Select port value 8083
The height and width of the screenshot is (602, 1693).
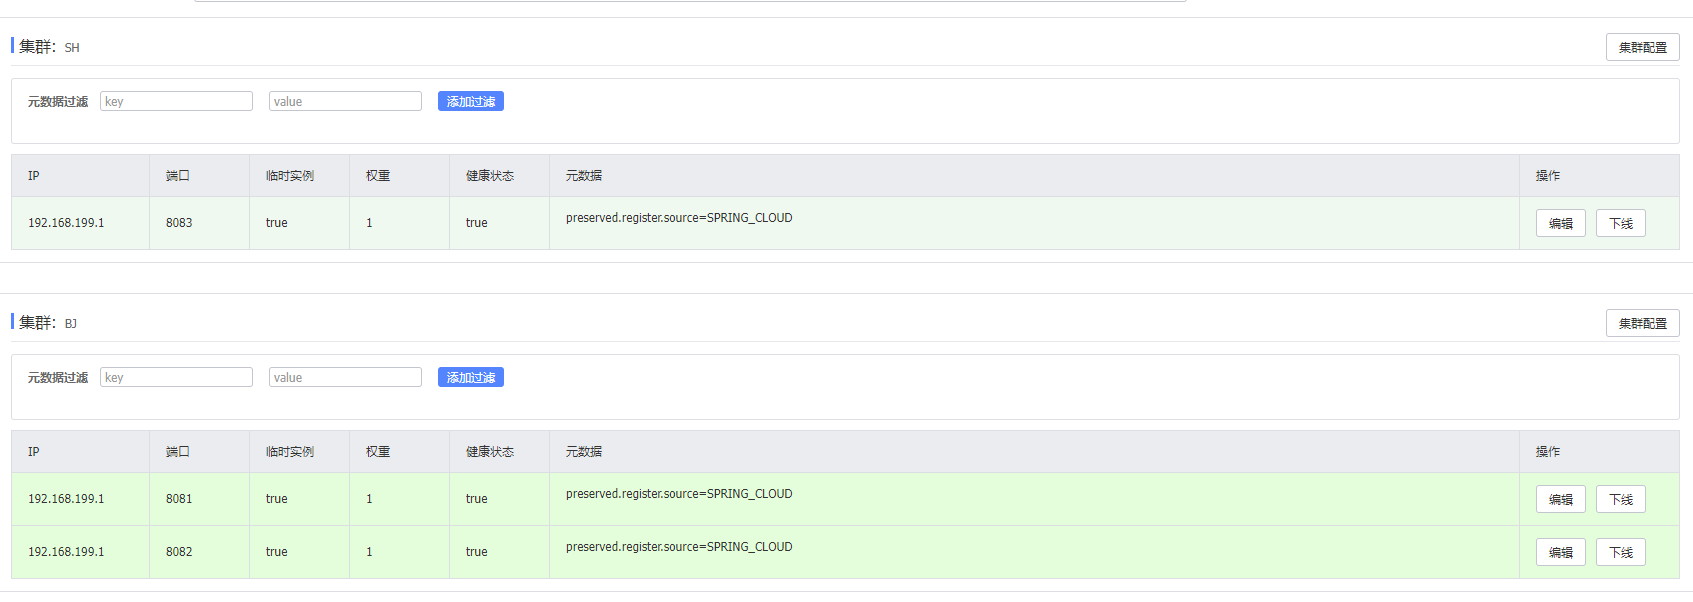click(x=179, y=223)
